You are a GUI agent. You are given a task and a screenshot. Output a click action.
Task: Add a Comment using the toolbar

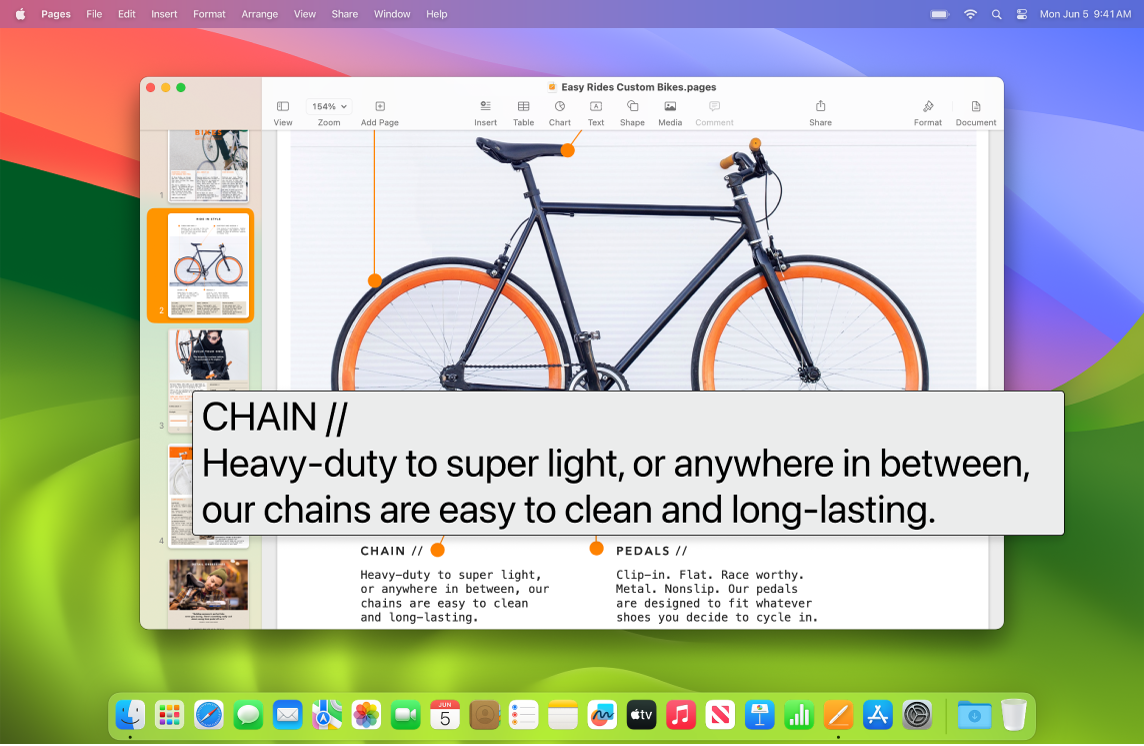(713, 110)
